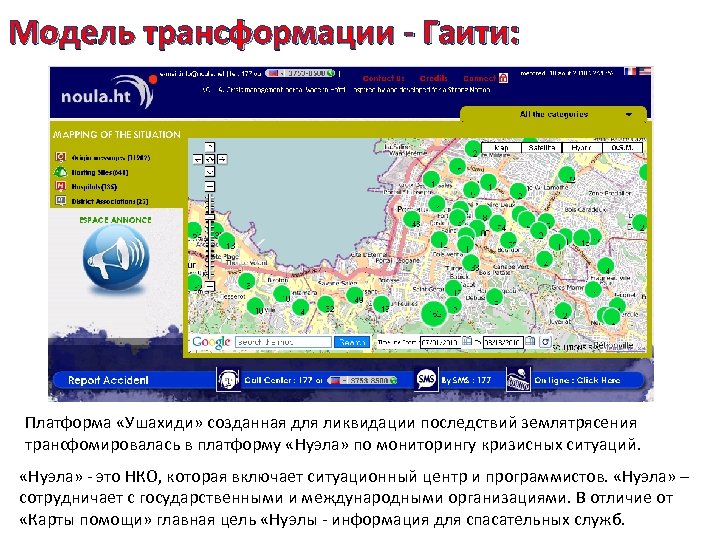Viewport: 720px width, 540px height.
Task: Click the noula.ht logo
Action: pos(108,92)
